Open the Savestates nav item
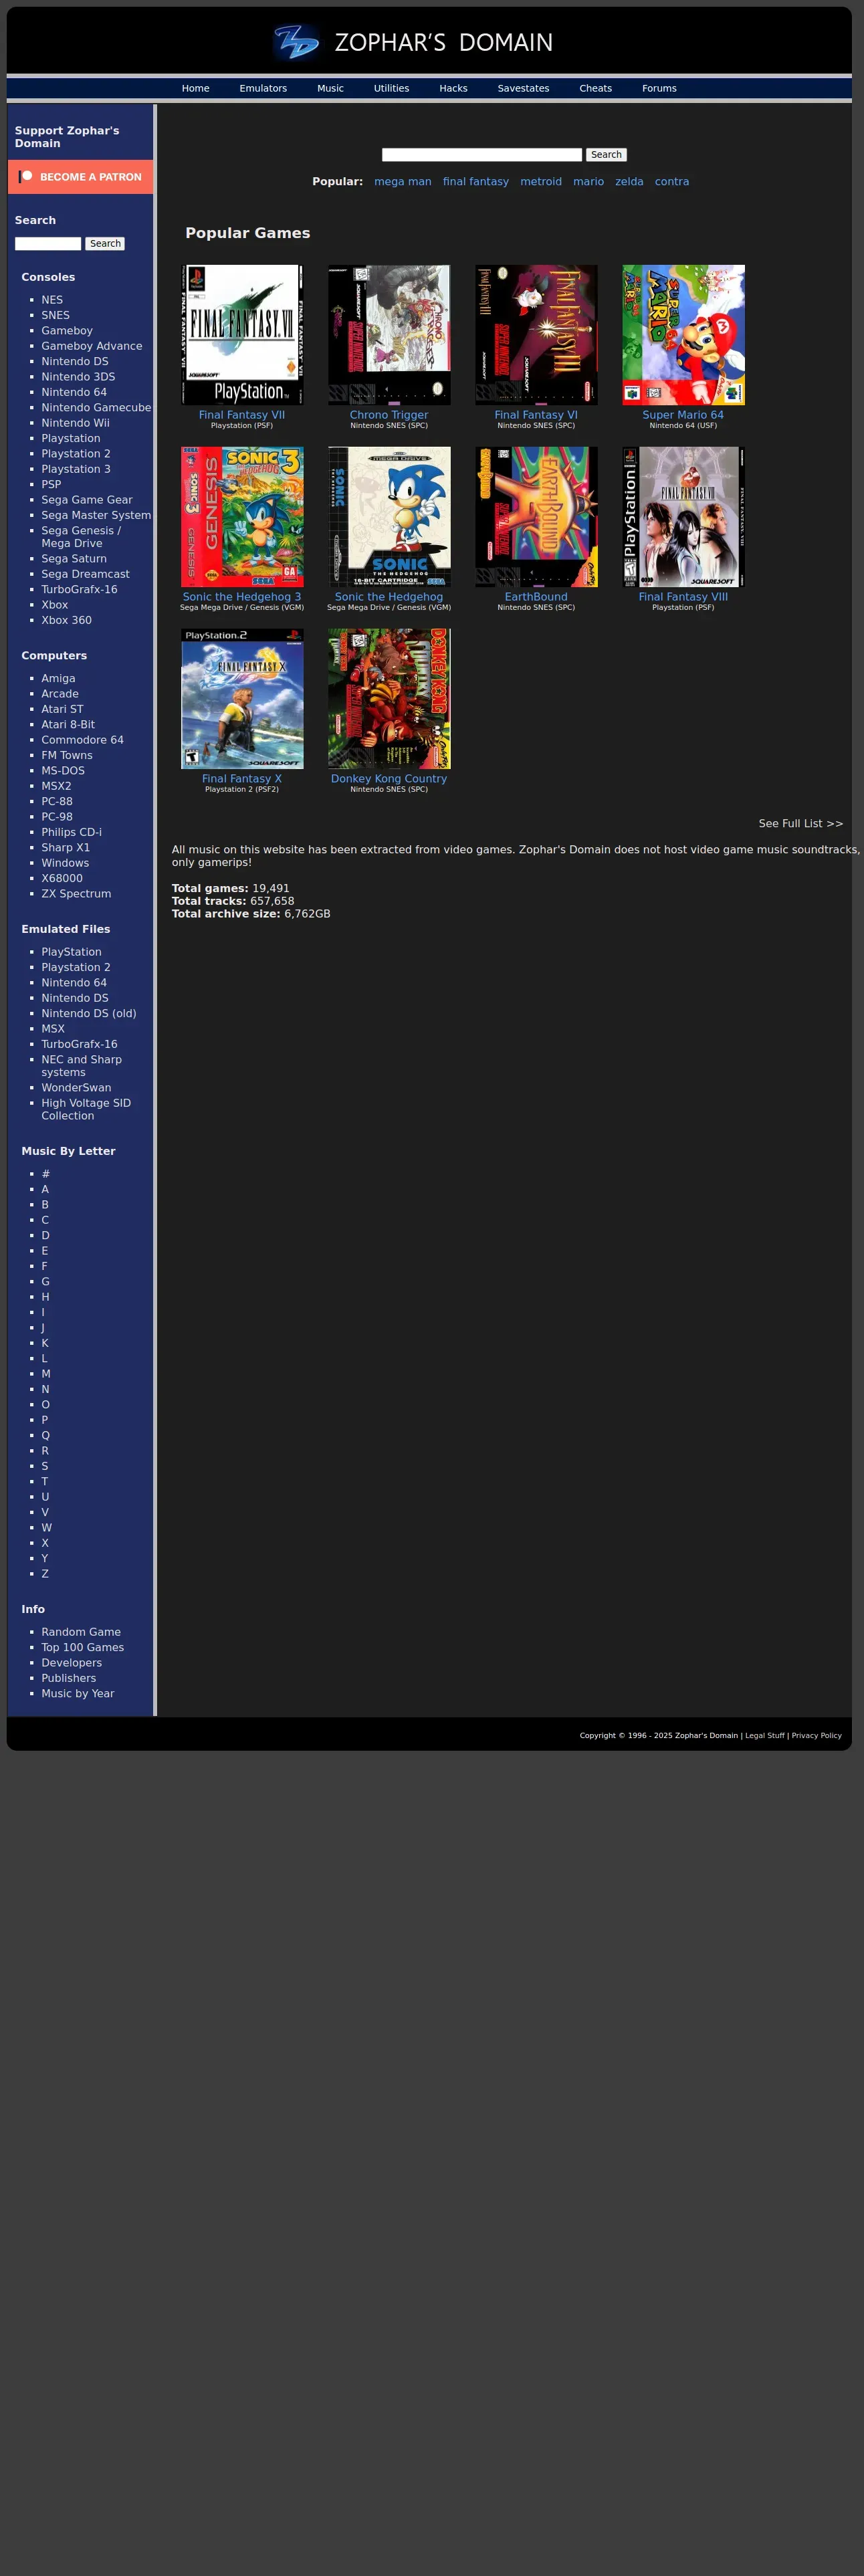 [x=523, y=89]
